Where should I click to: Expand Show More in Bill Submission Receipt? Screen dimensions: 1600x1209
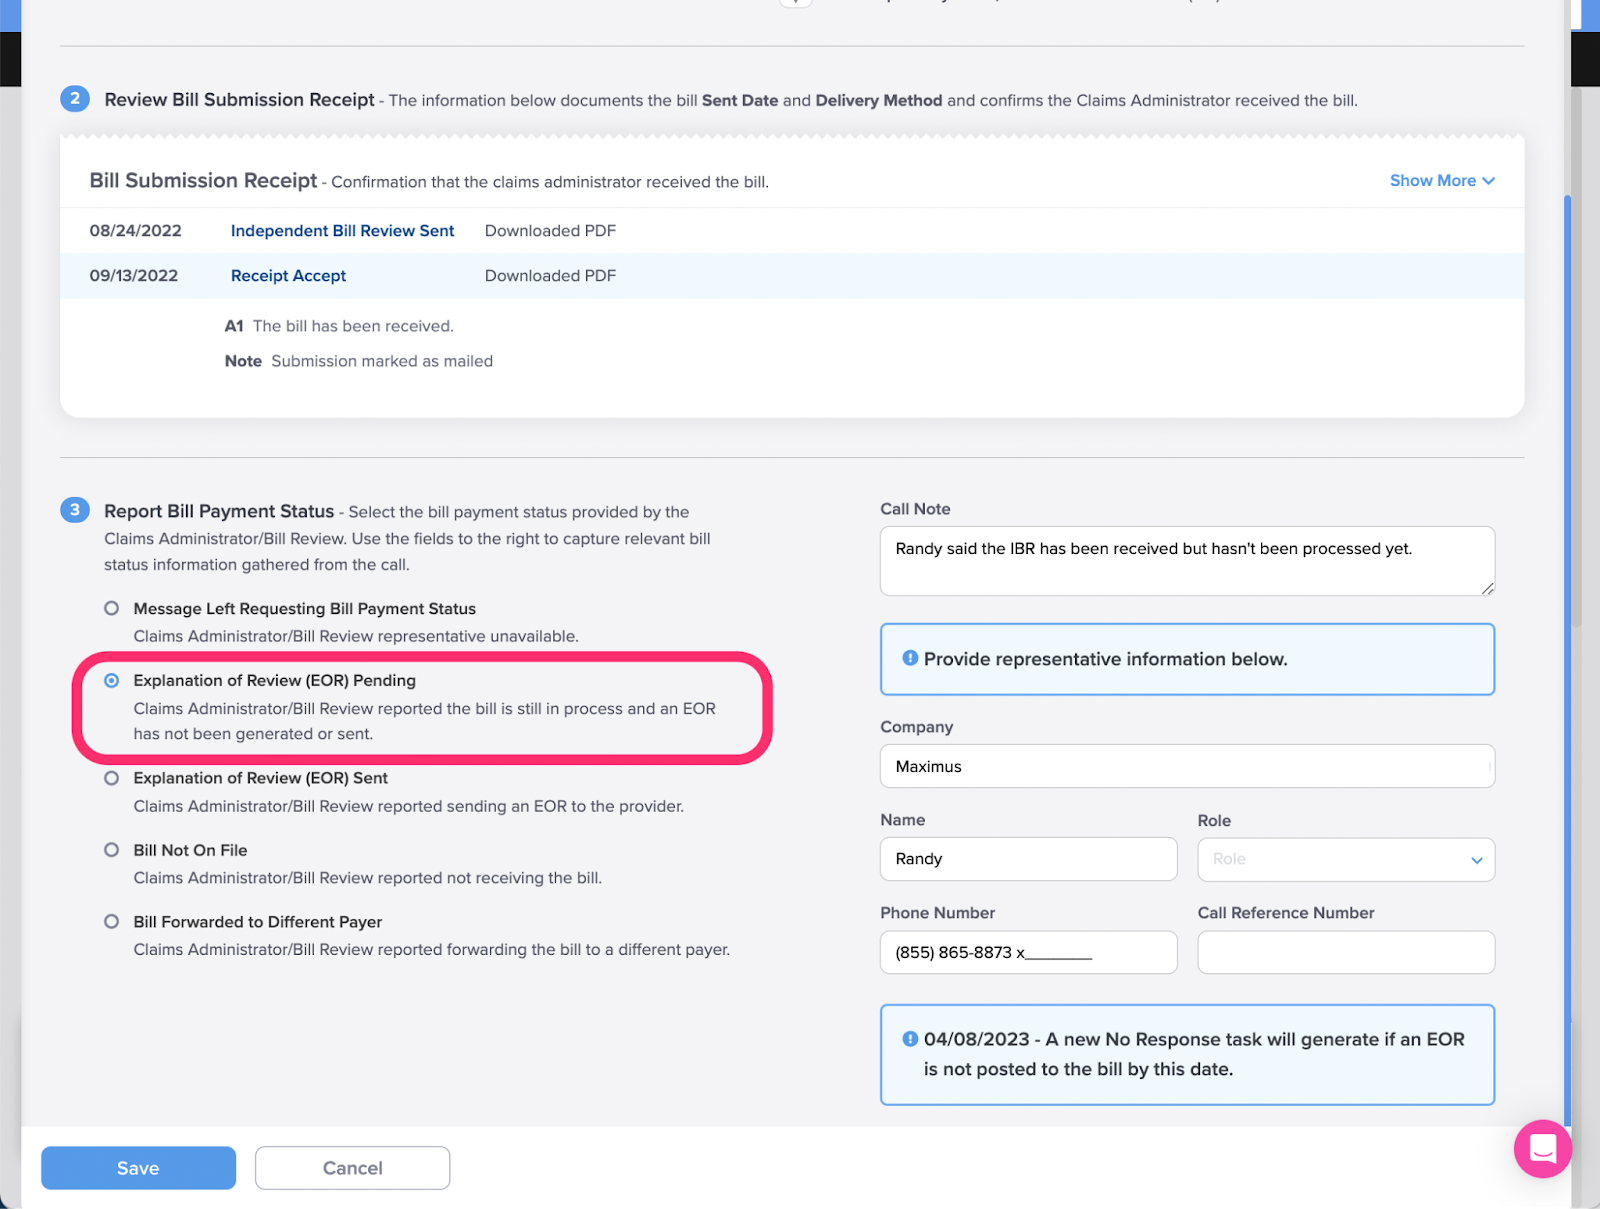pos(1441,181)
